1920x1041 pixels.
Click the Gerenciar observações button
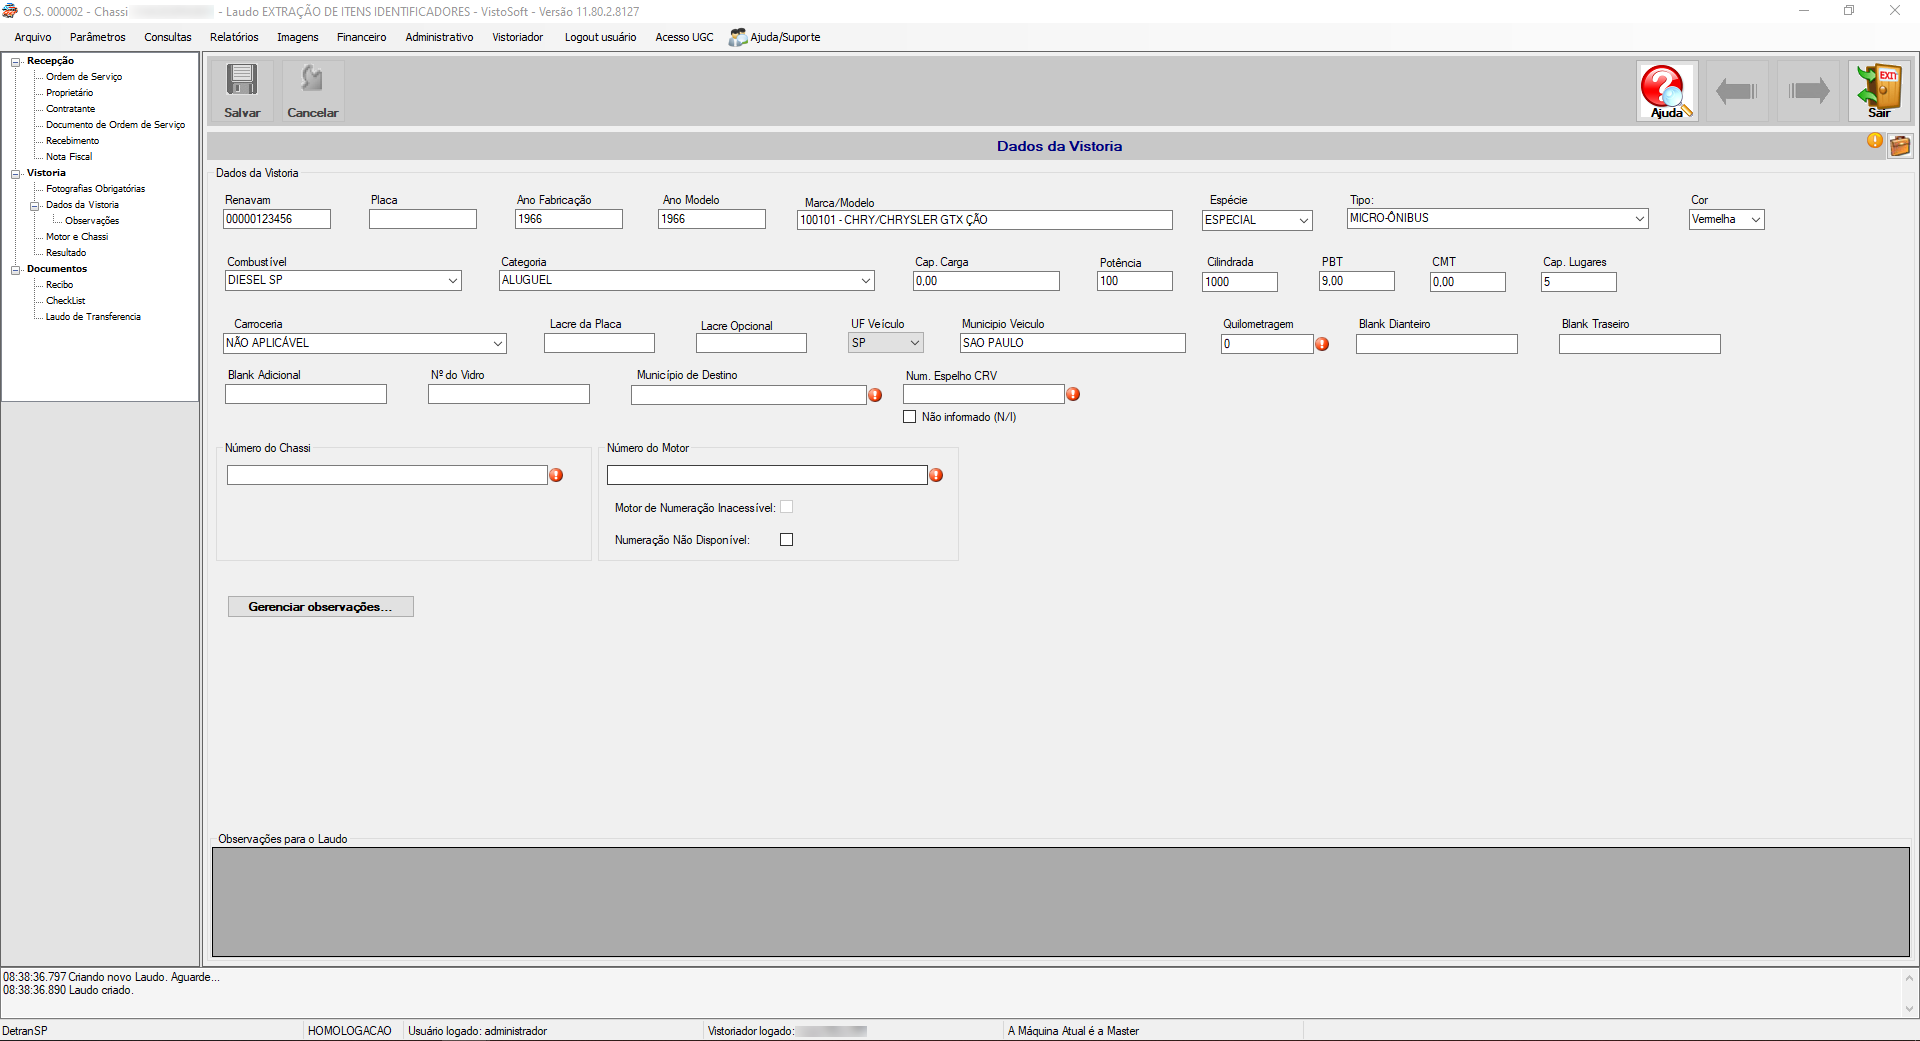(x=321, y=607)
